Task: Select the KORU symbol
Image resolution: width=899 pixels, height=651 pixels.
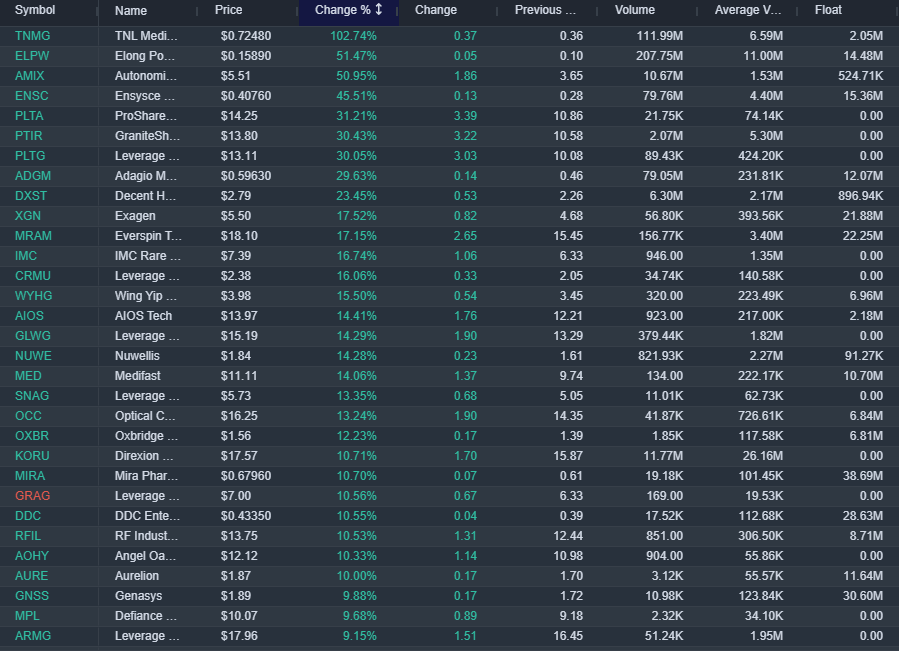Action: [x=32, y=457]
